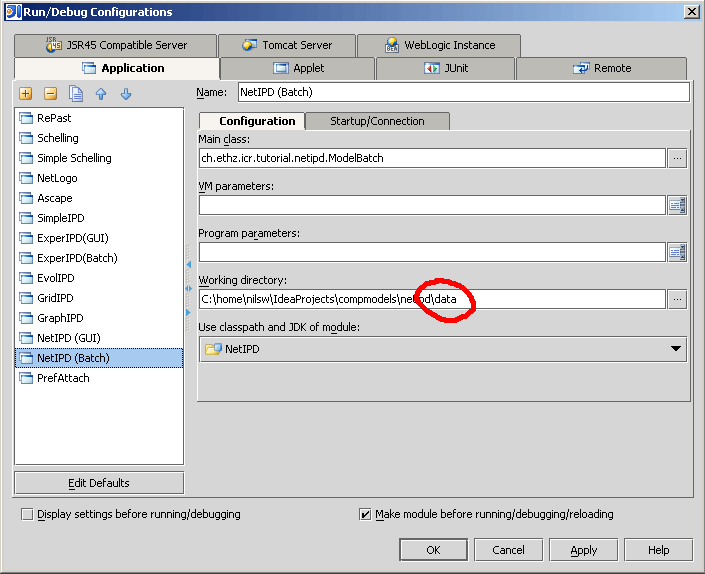705x574 pixels.
Task: Click the Main class text field
Action: pyautogui.click(x=432, y=158)
